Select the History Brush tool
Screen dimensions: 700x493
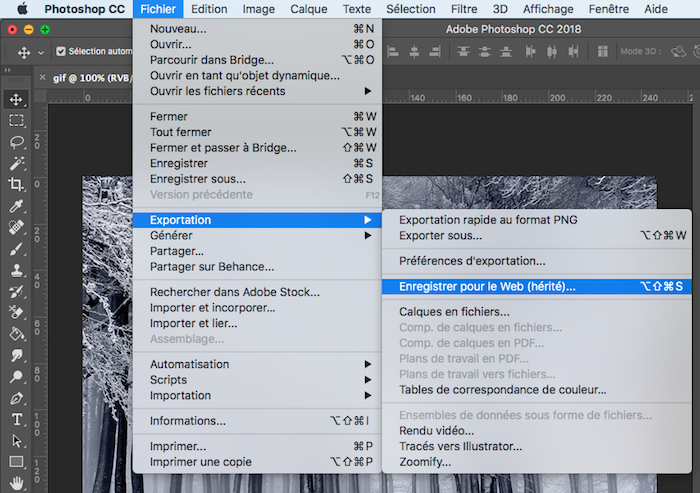pos(17,292)
